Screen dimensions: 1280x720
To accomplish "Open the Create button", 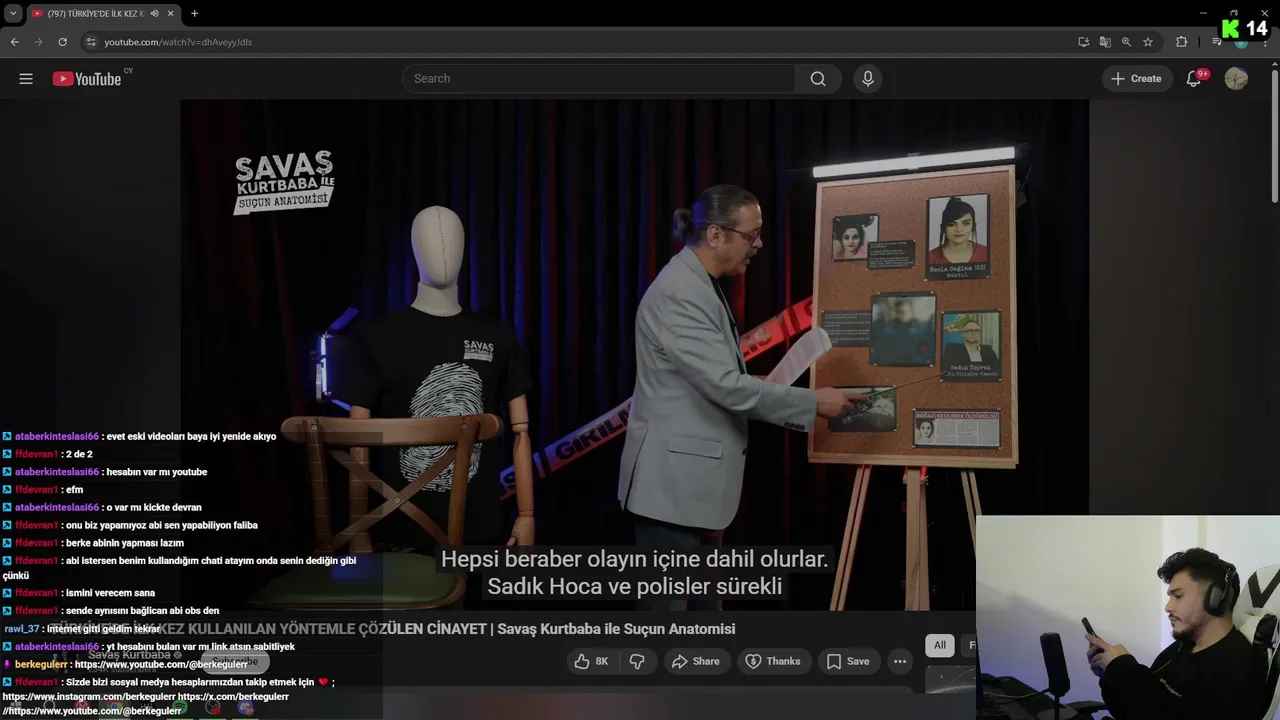I will click(x=1136, y=79).
